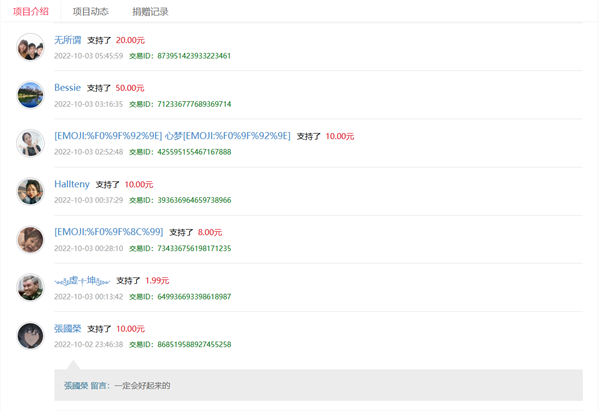Click the 8.00元 donation amount
This screenshot has height=412, width=600.
tap(210, 232)
